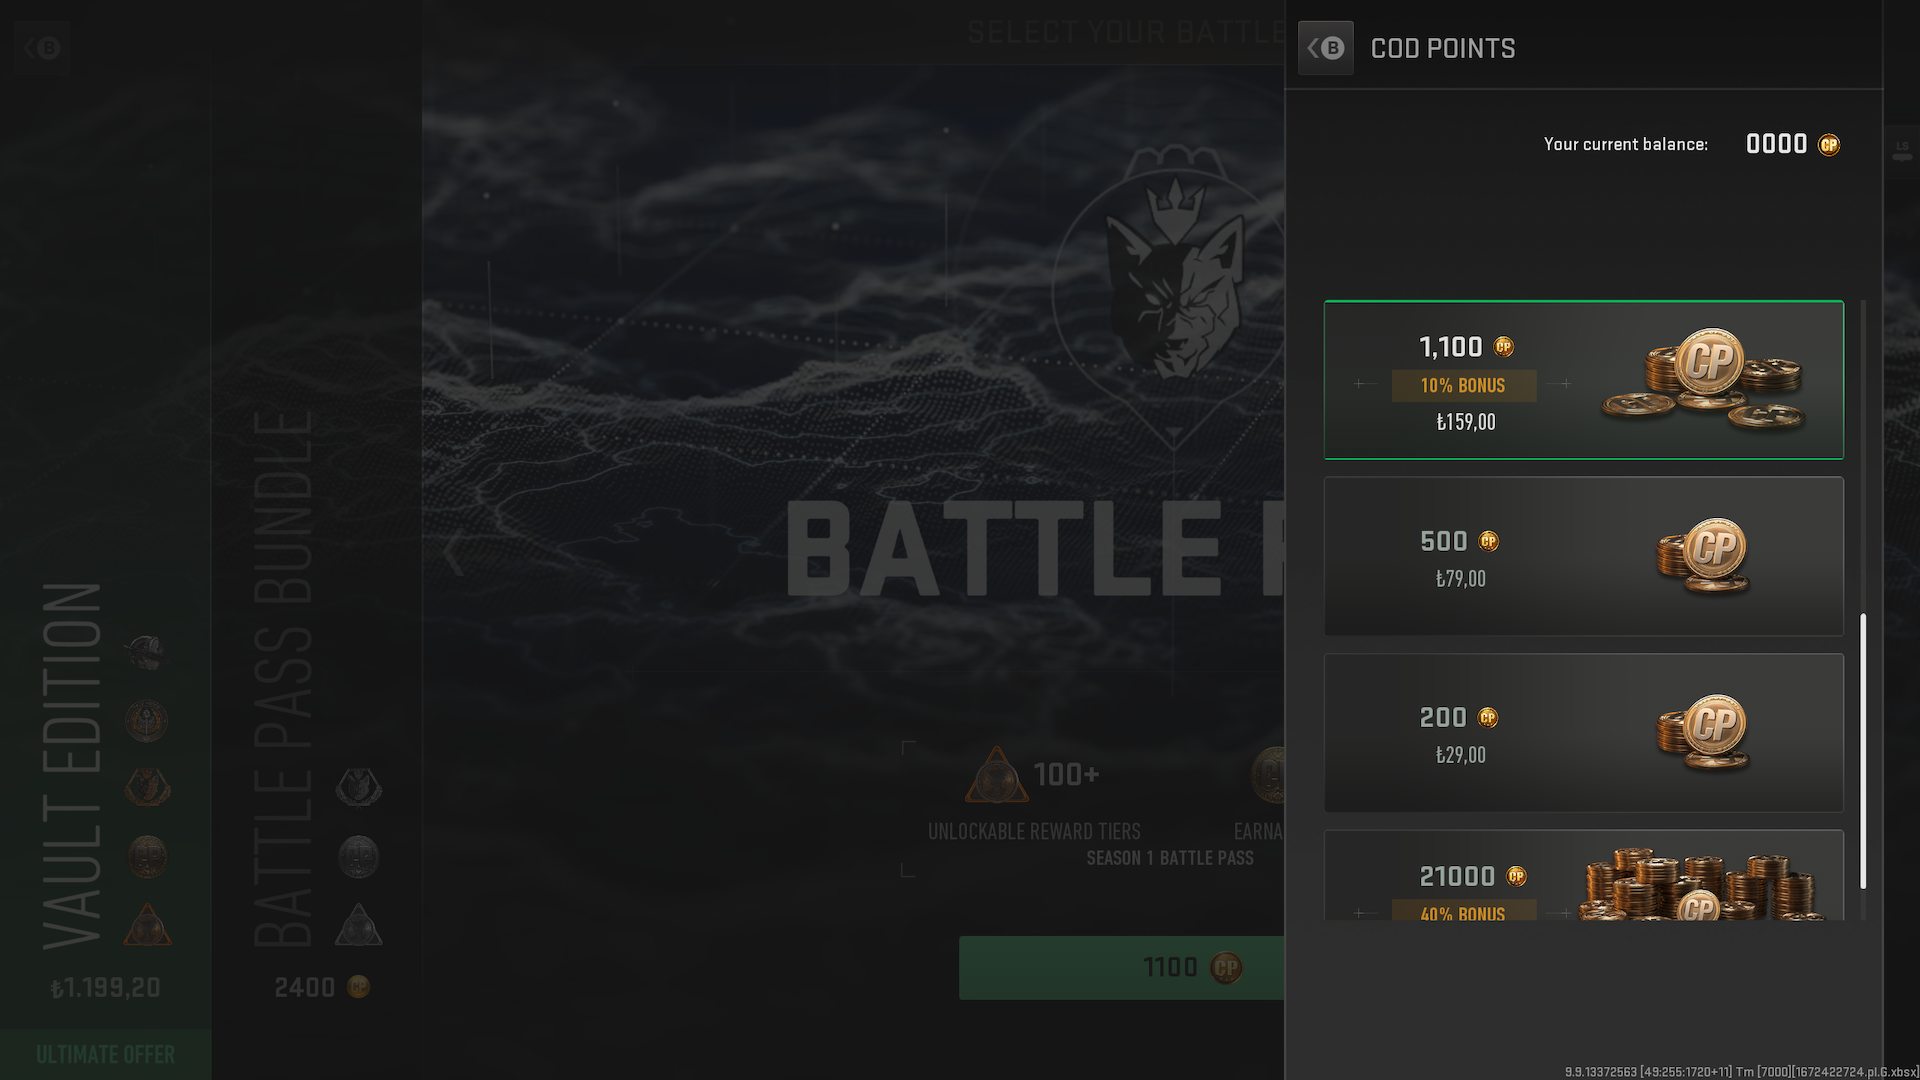This screenshot has height=1080, width=1920.
Task: Select the 200 COD Points pack
Action: pos(1583,733)
